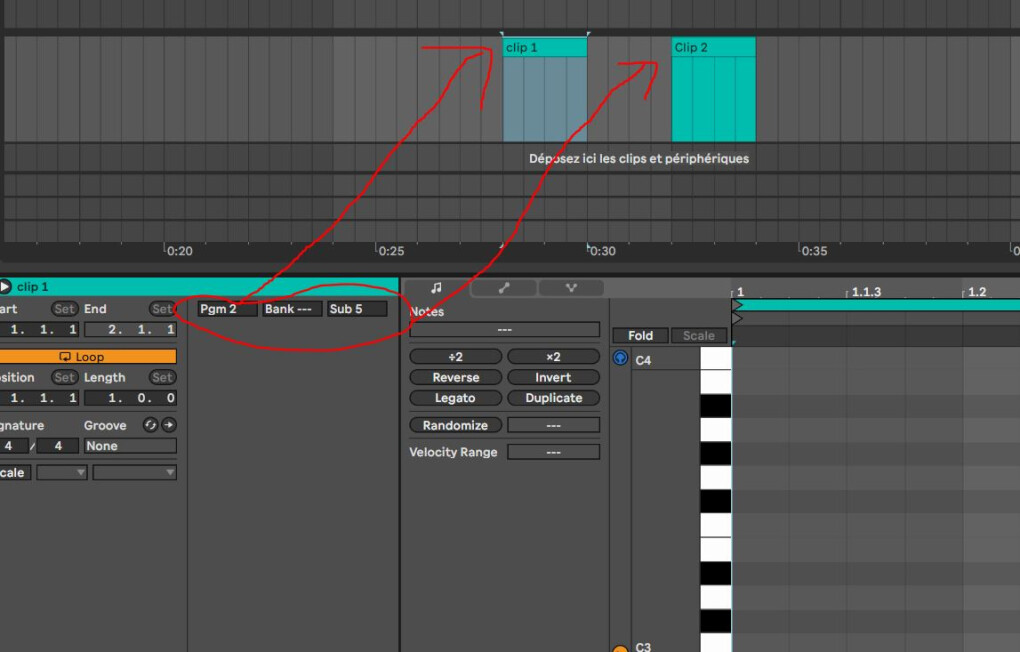Click the Bank --- selector box
The height and width of the screenshot is (652, 1020).
(x=292, y=308)
